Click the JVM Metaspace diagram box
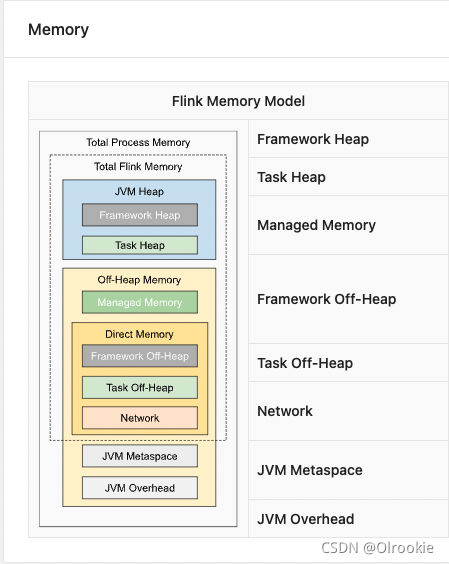The image size is (449, 564). [x=140, y=456]
